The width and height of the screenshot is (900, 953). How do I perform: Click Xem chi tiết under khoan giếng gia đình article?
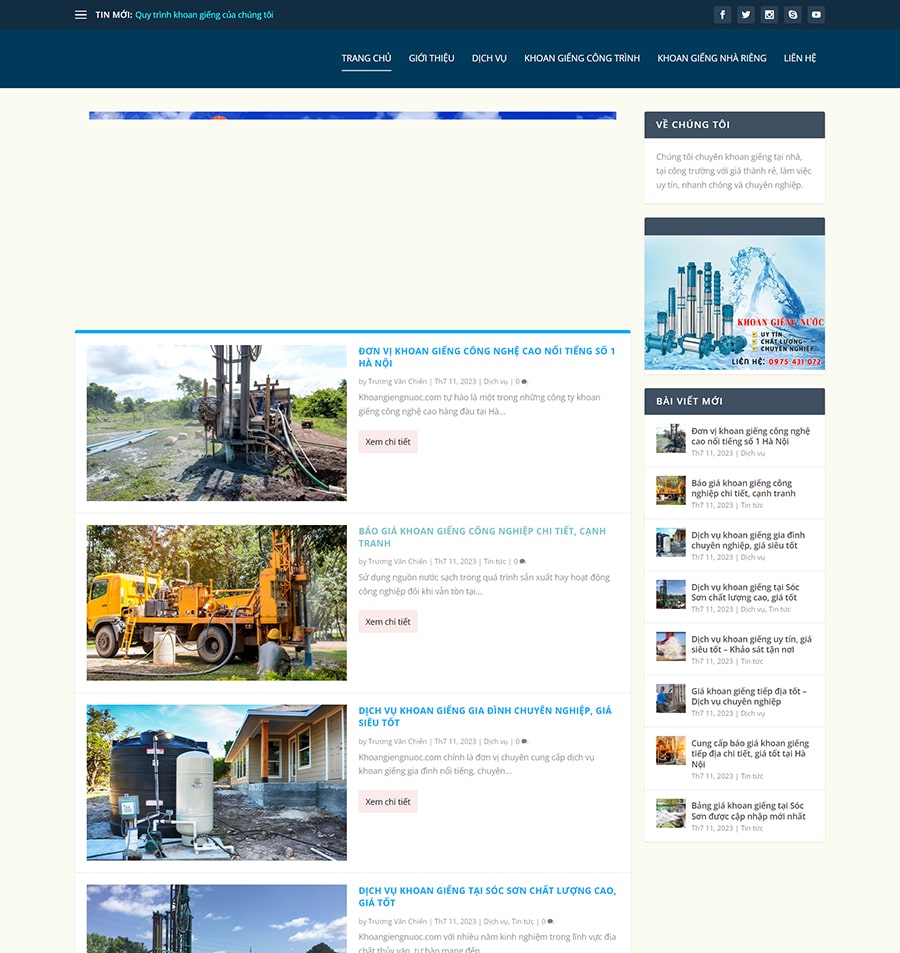click(388, 802)
